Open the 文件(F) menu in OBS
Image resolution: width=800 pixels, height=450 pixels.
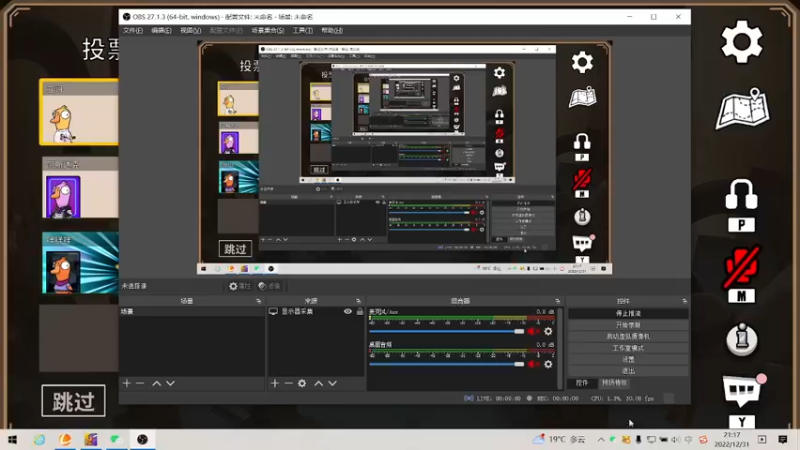point(133,31)
